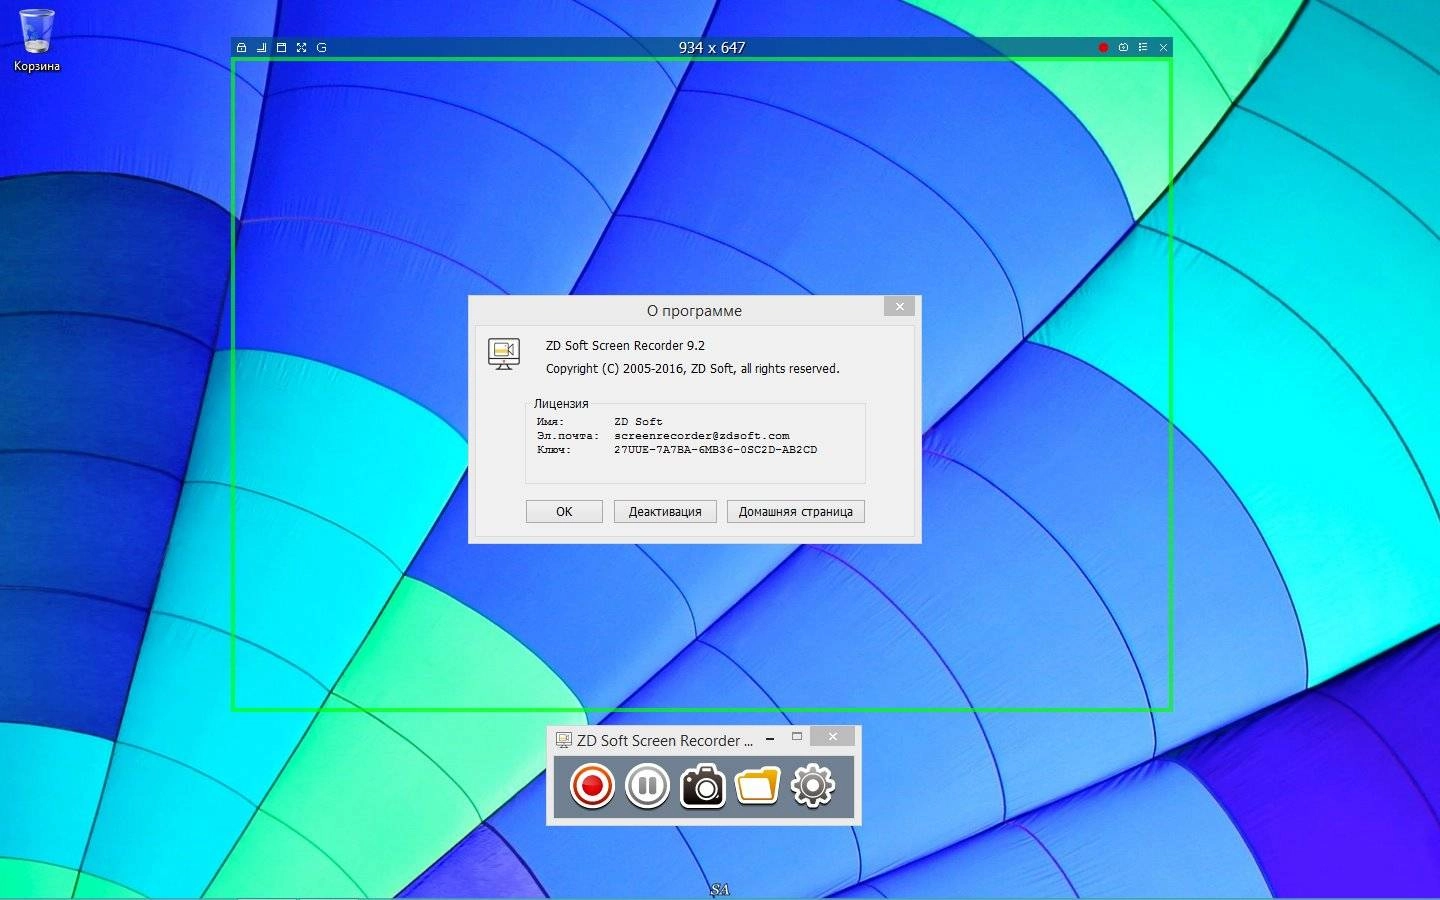1440x900 pixels.
Task: Click the fullscreen arrows icon on capture frame
Action: tap(301, 47)
